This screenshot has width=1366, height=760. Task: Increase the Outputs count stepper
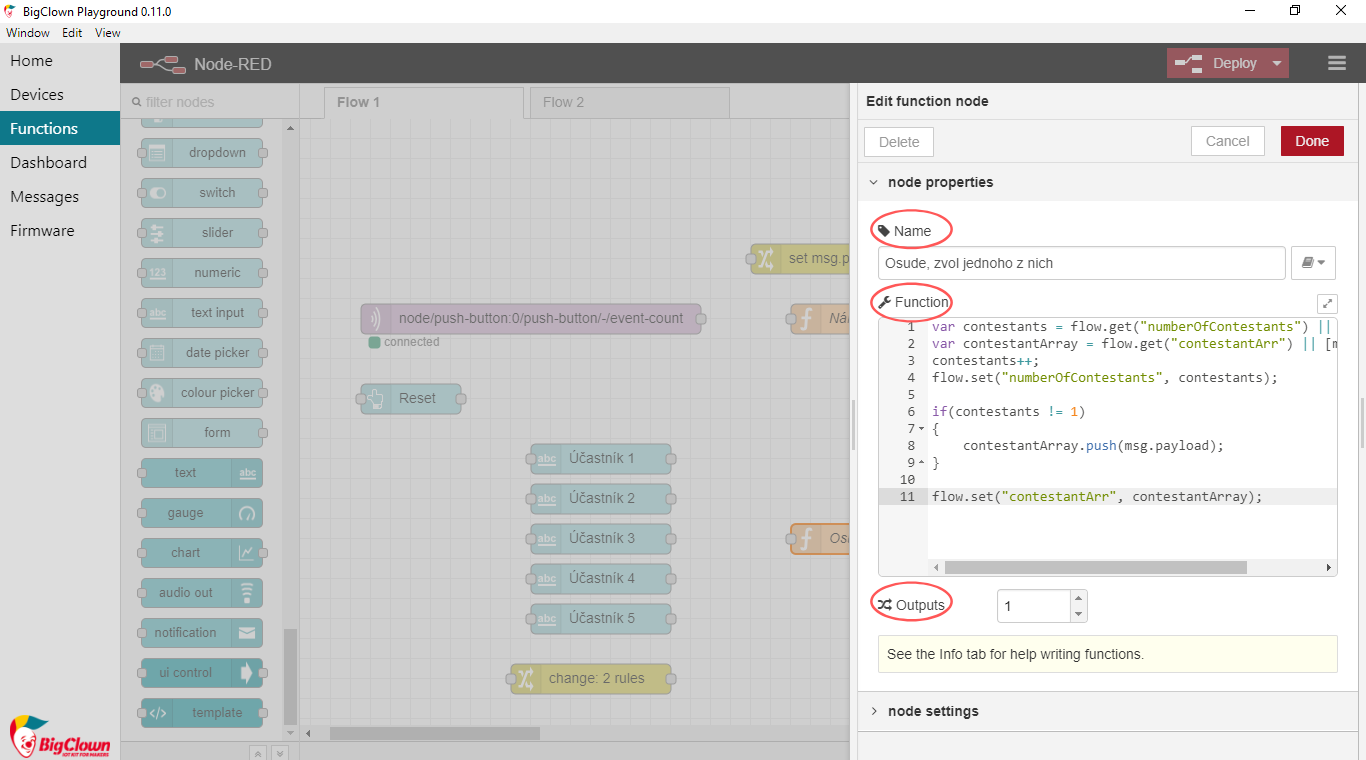tap(1078, 598)
